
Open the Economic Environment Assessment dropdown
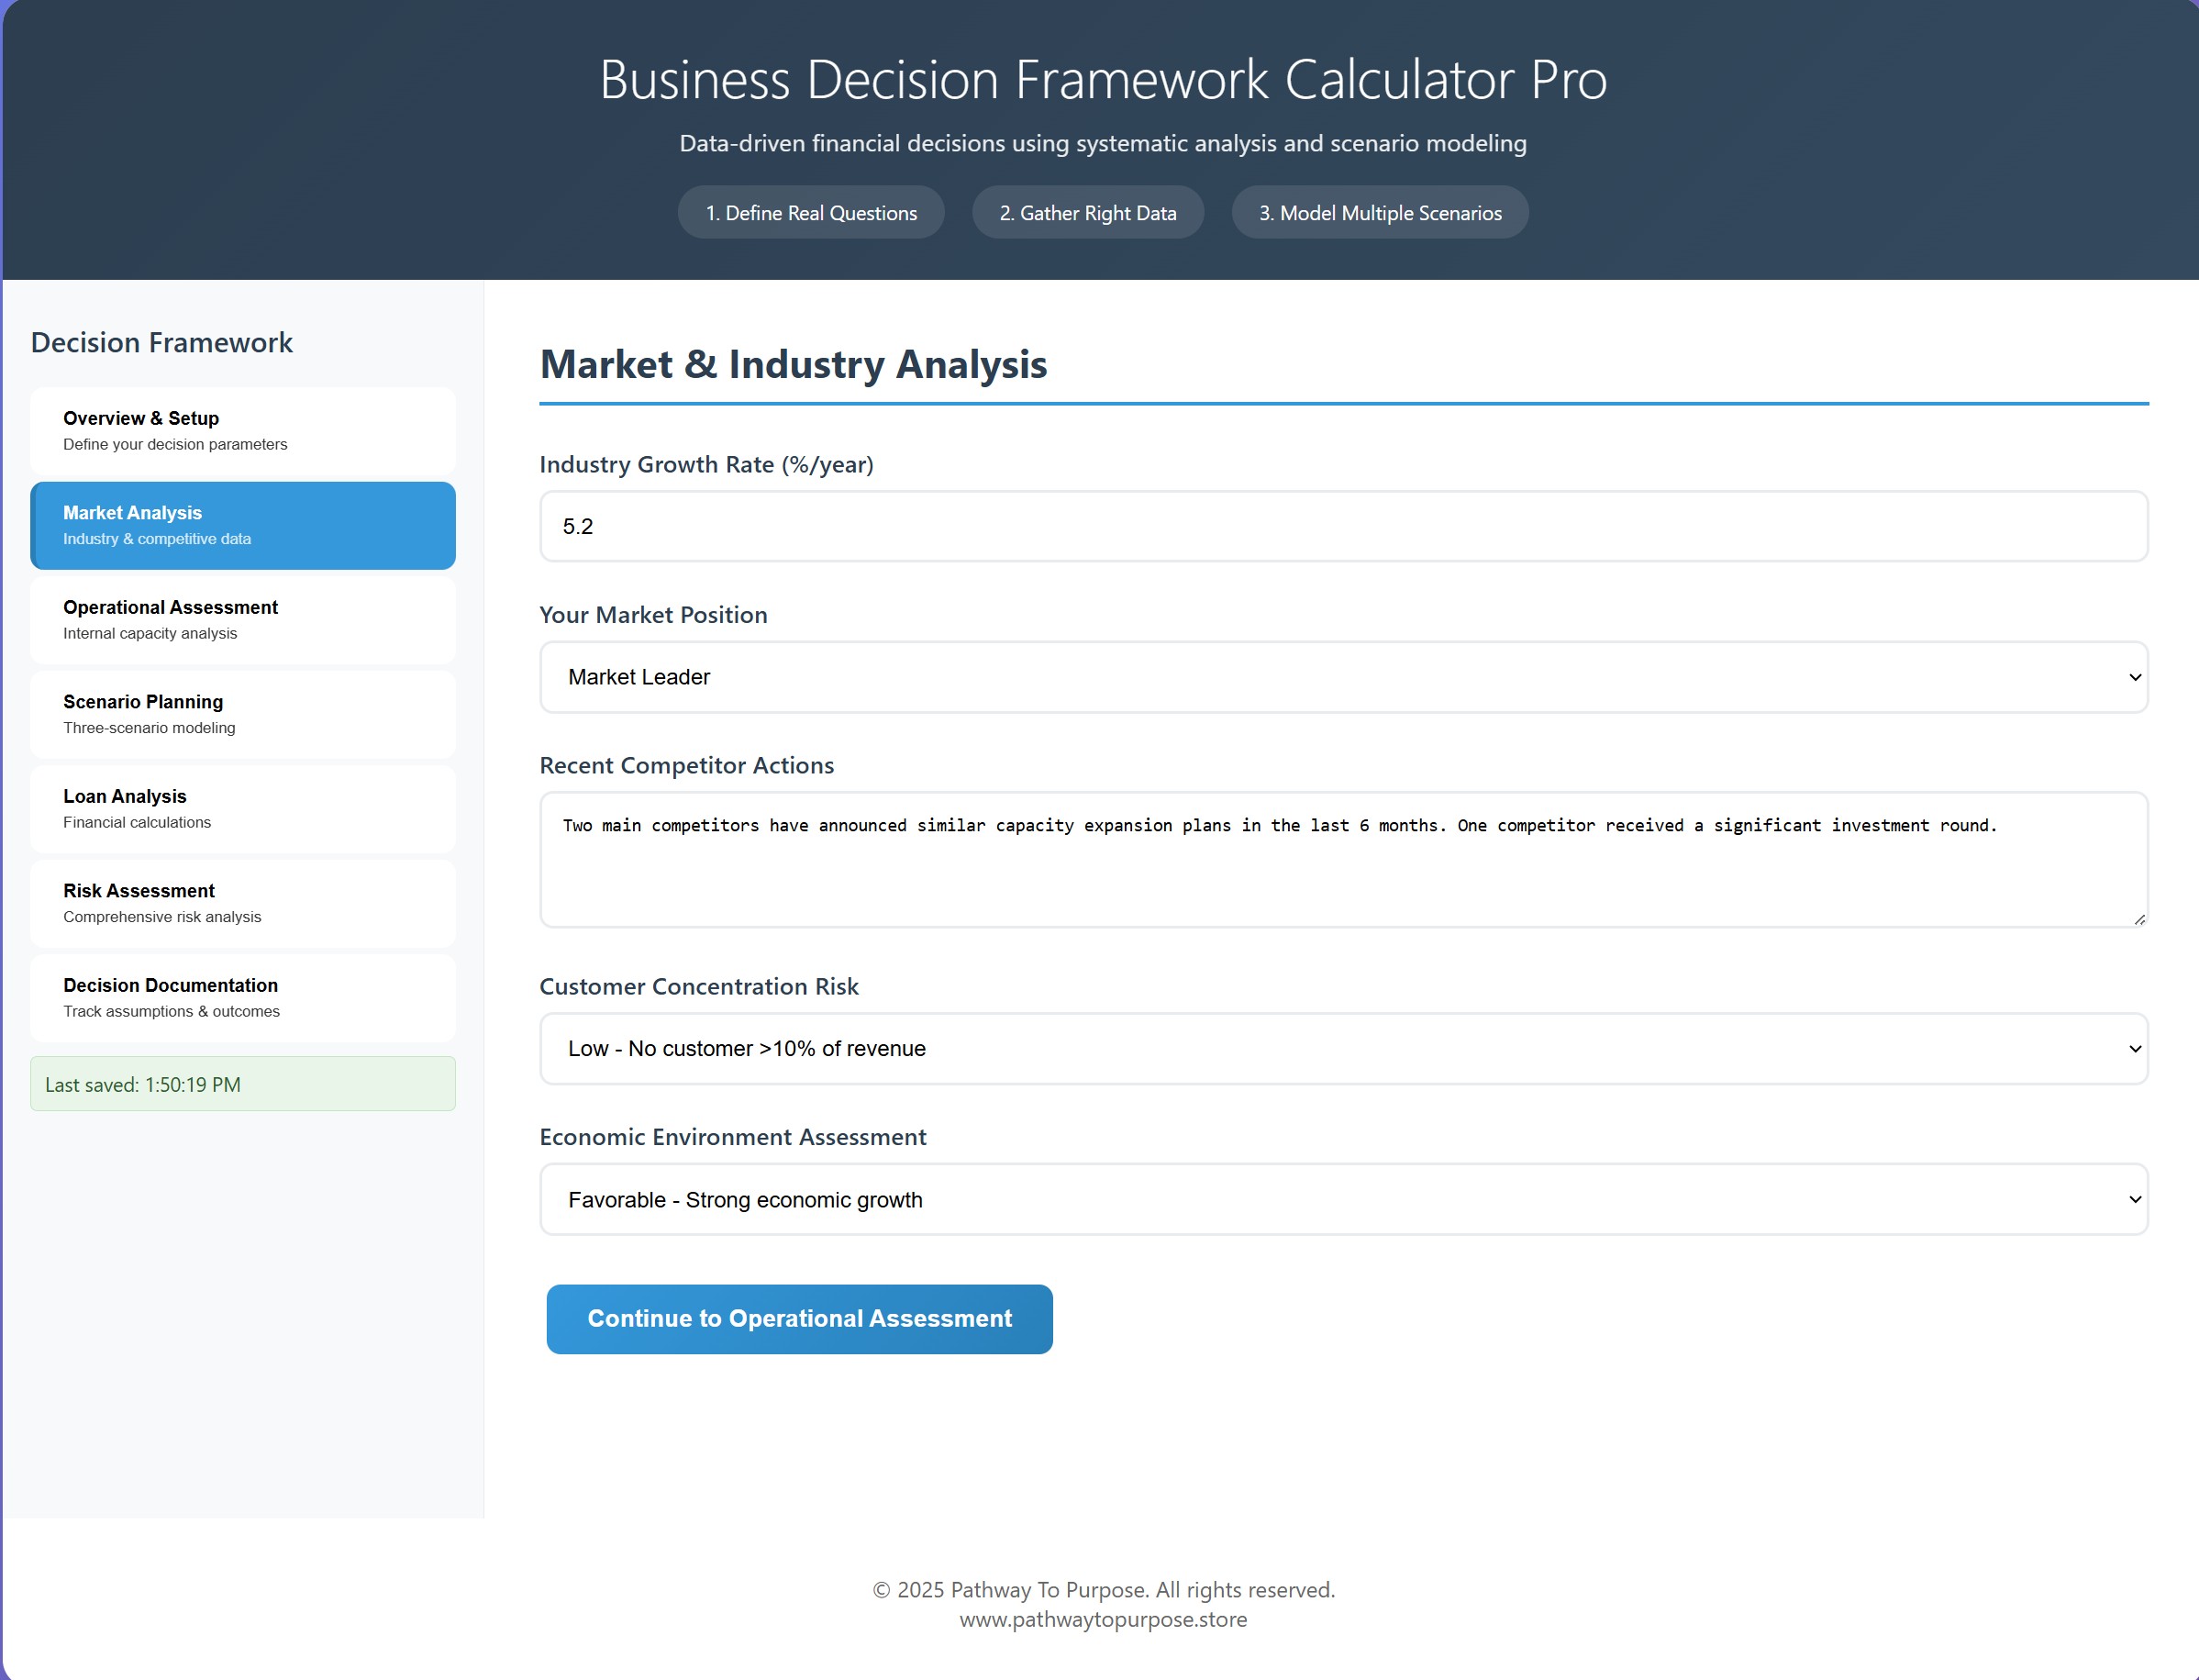(x=1344, y=1199)
